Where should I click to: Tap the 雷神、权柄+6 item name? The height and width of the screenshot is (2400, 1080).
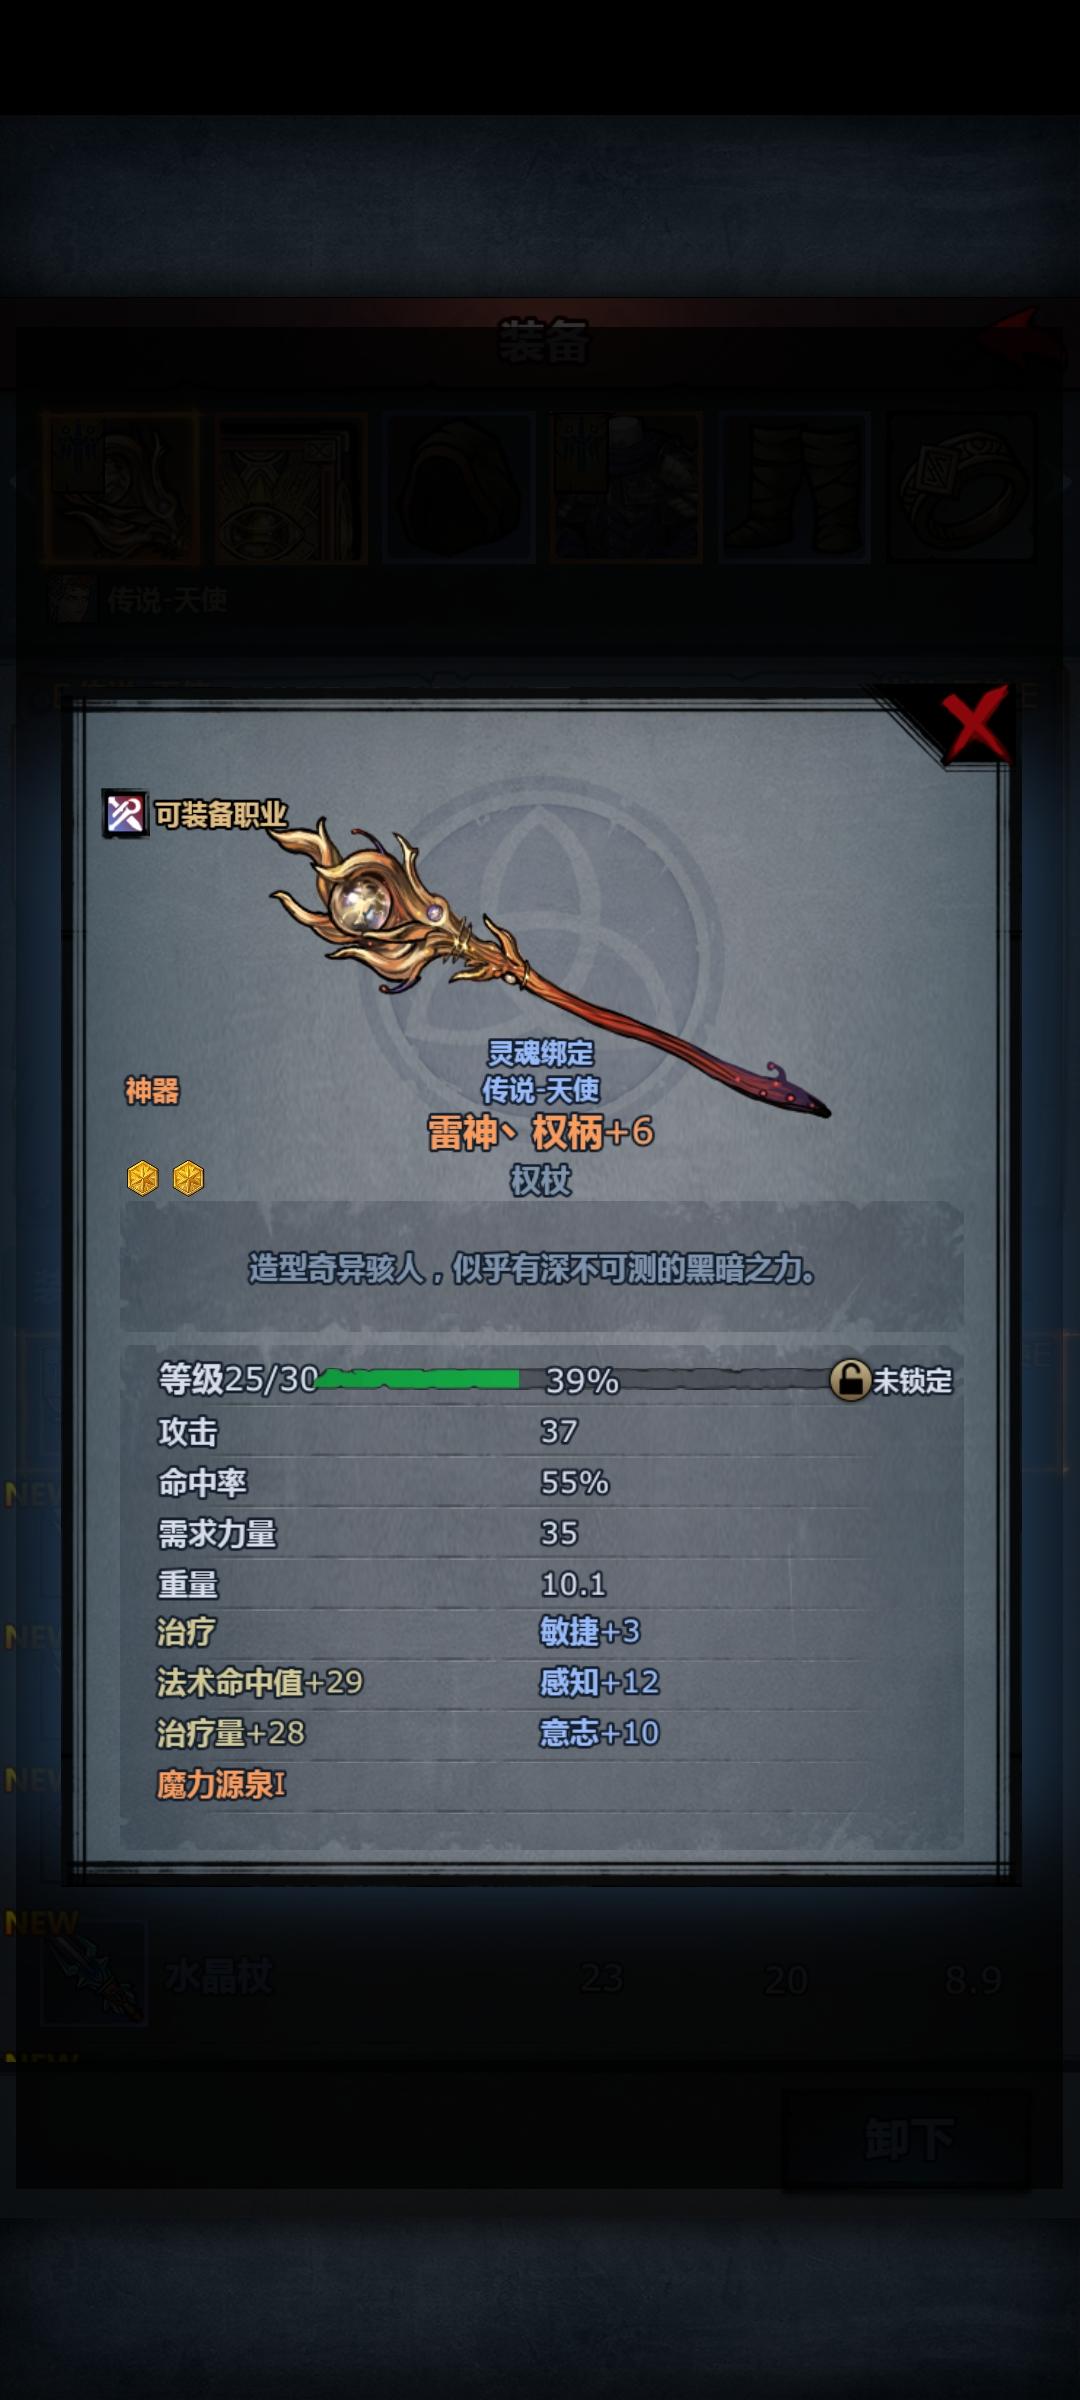pos(540,1132)
